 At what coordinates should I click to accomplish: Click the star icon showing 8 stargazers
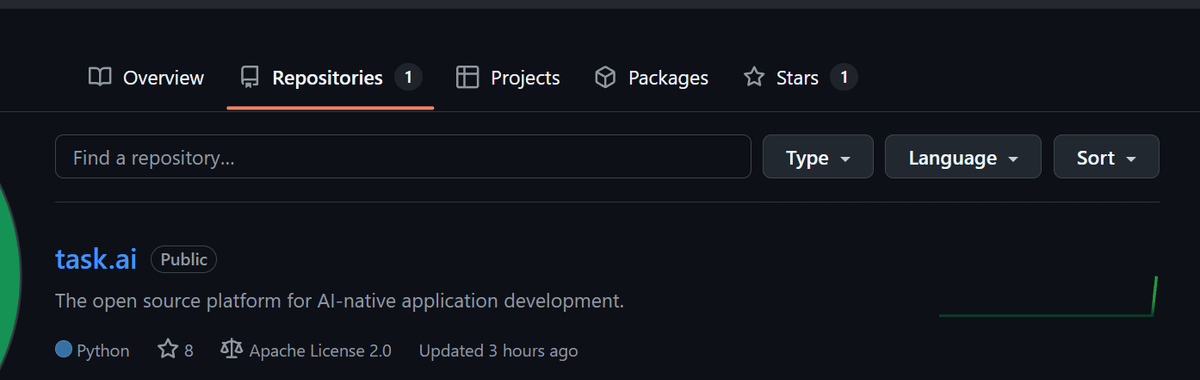point(167,350)
